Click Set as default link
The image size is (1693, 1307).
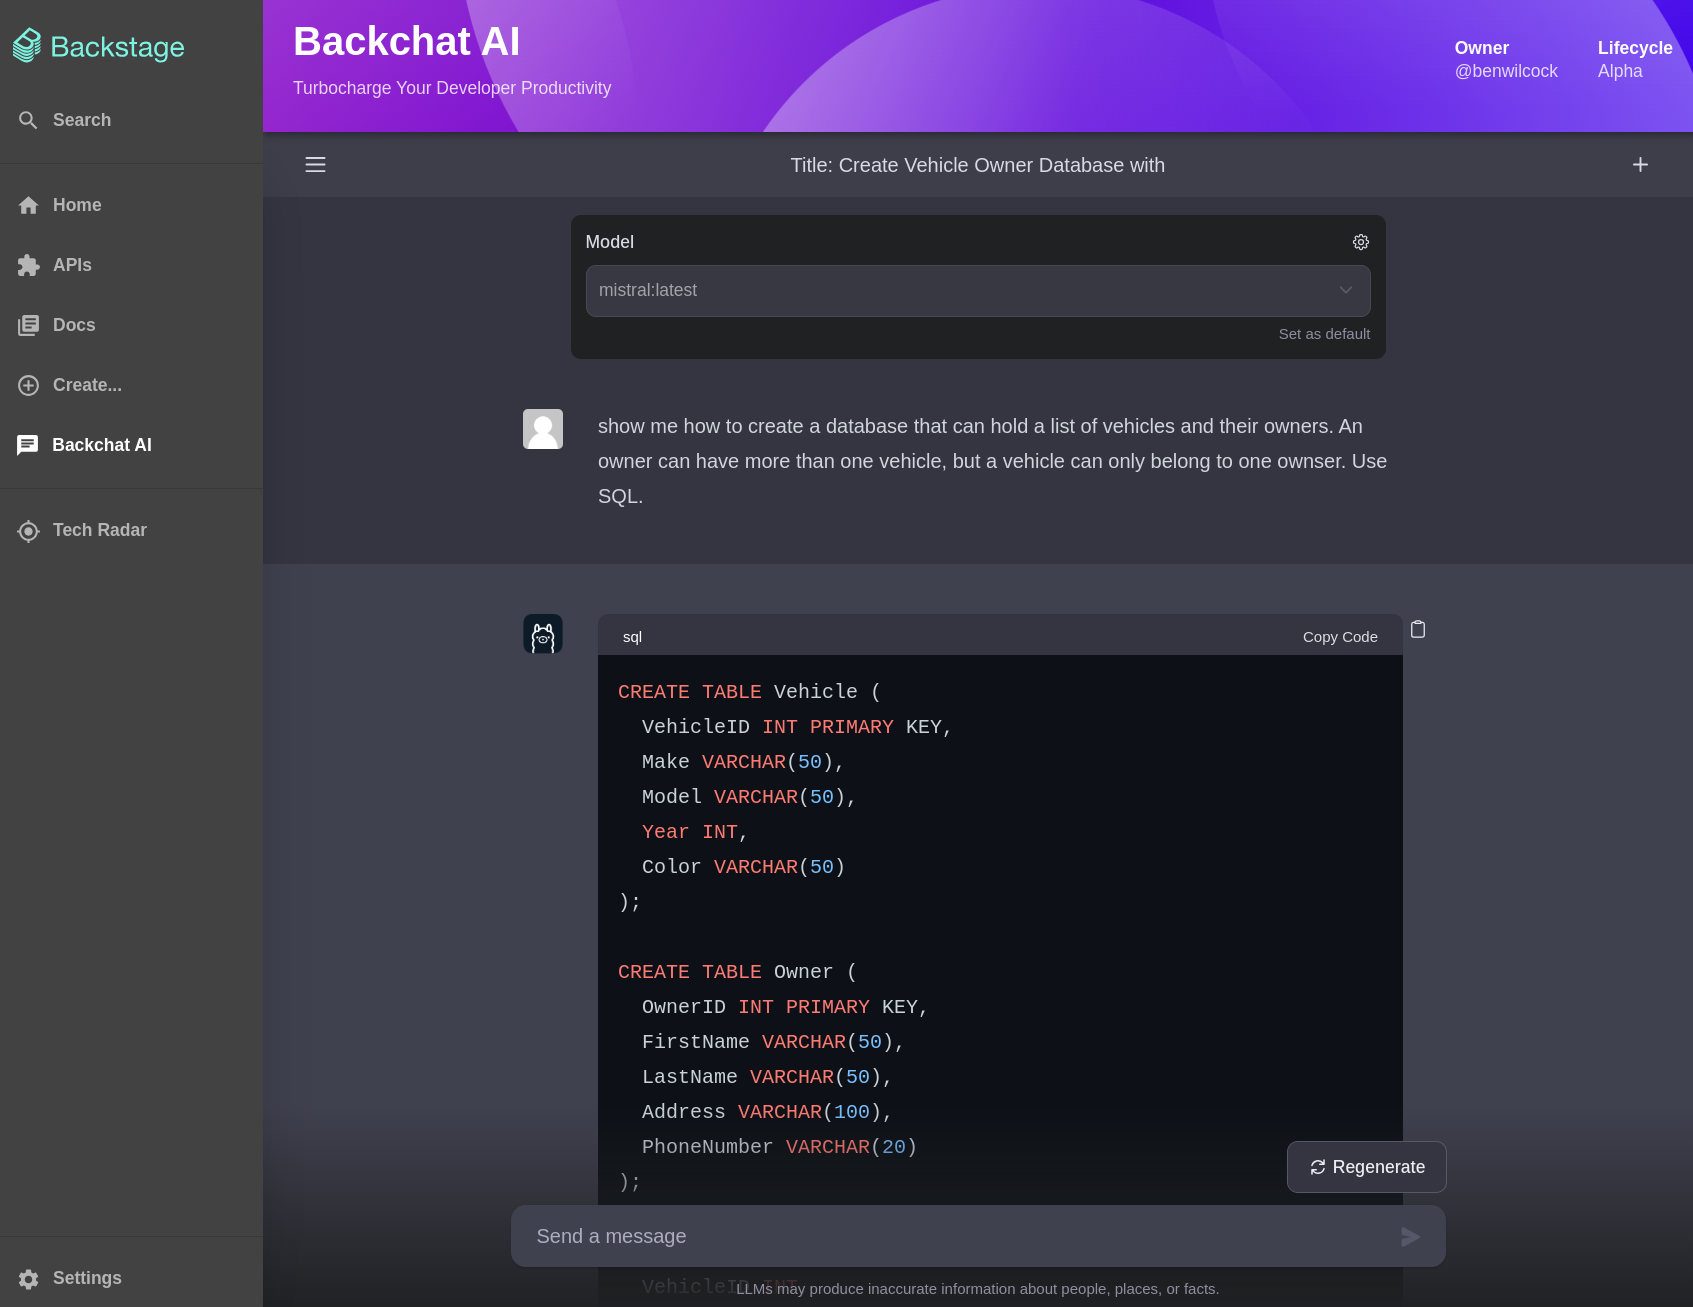[x=1324, y=334]
